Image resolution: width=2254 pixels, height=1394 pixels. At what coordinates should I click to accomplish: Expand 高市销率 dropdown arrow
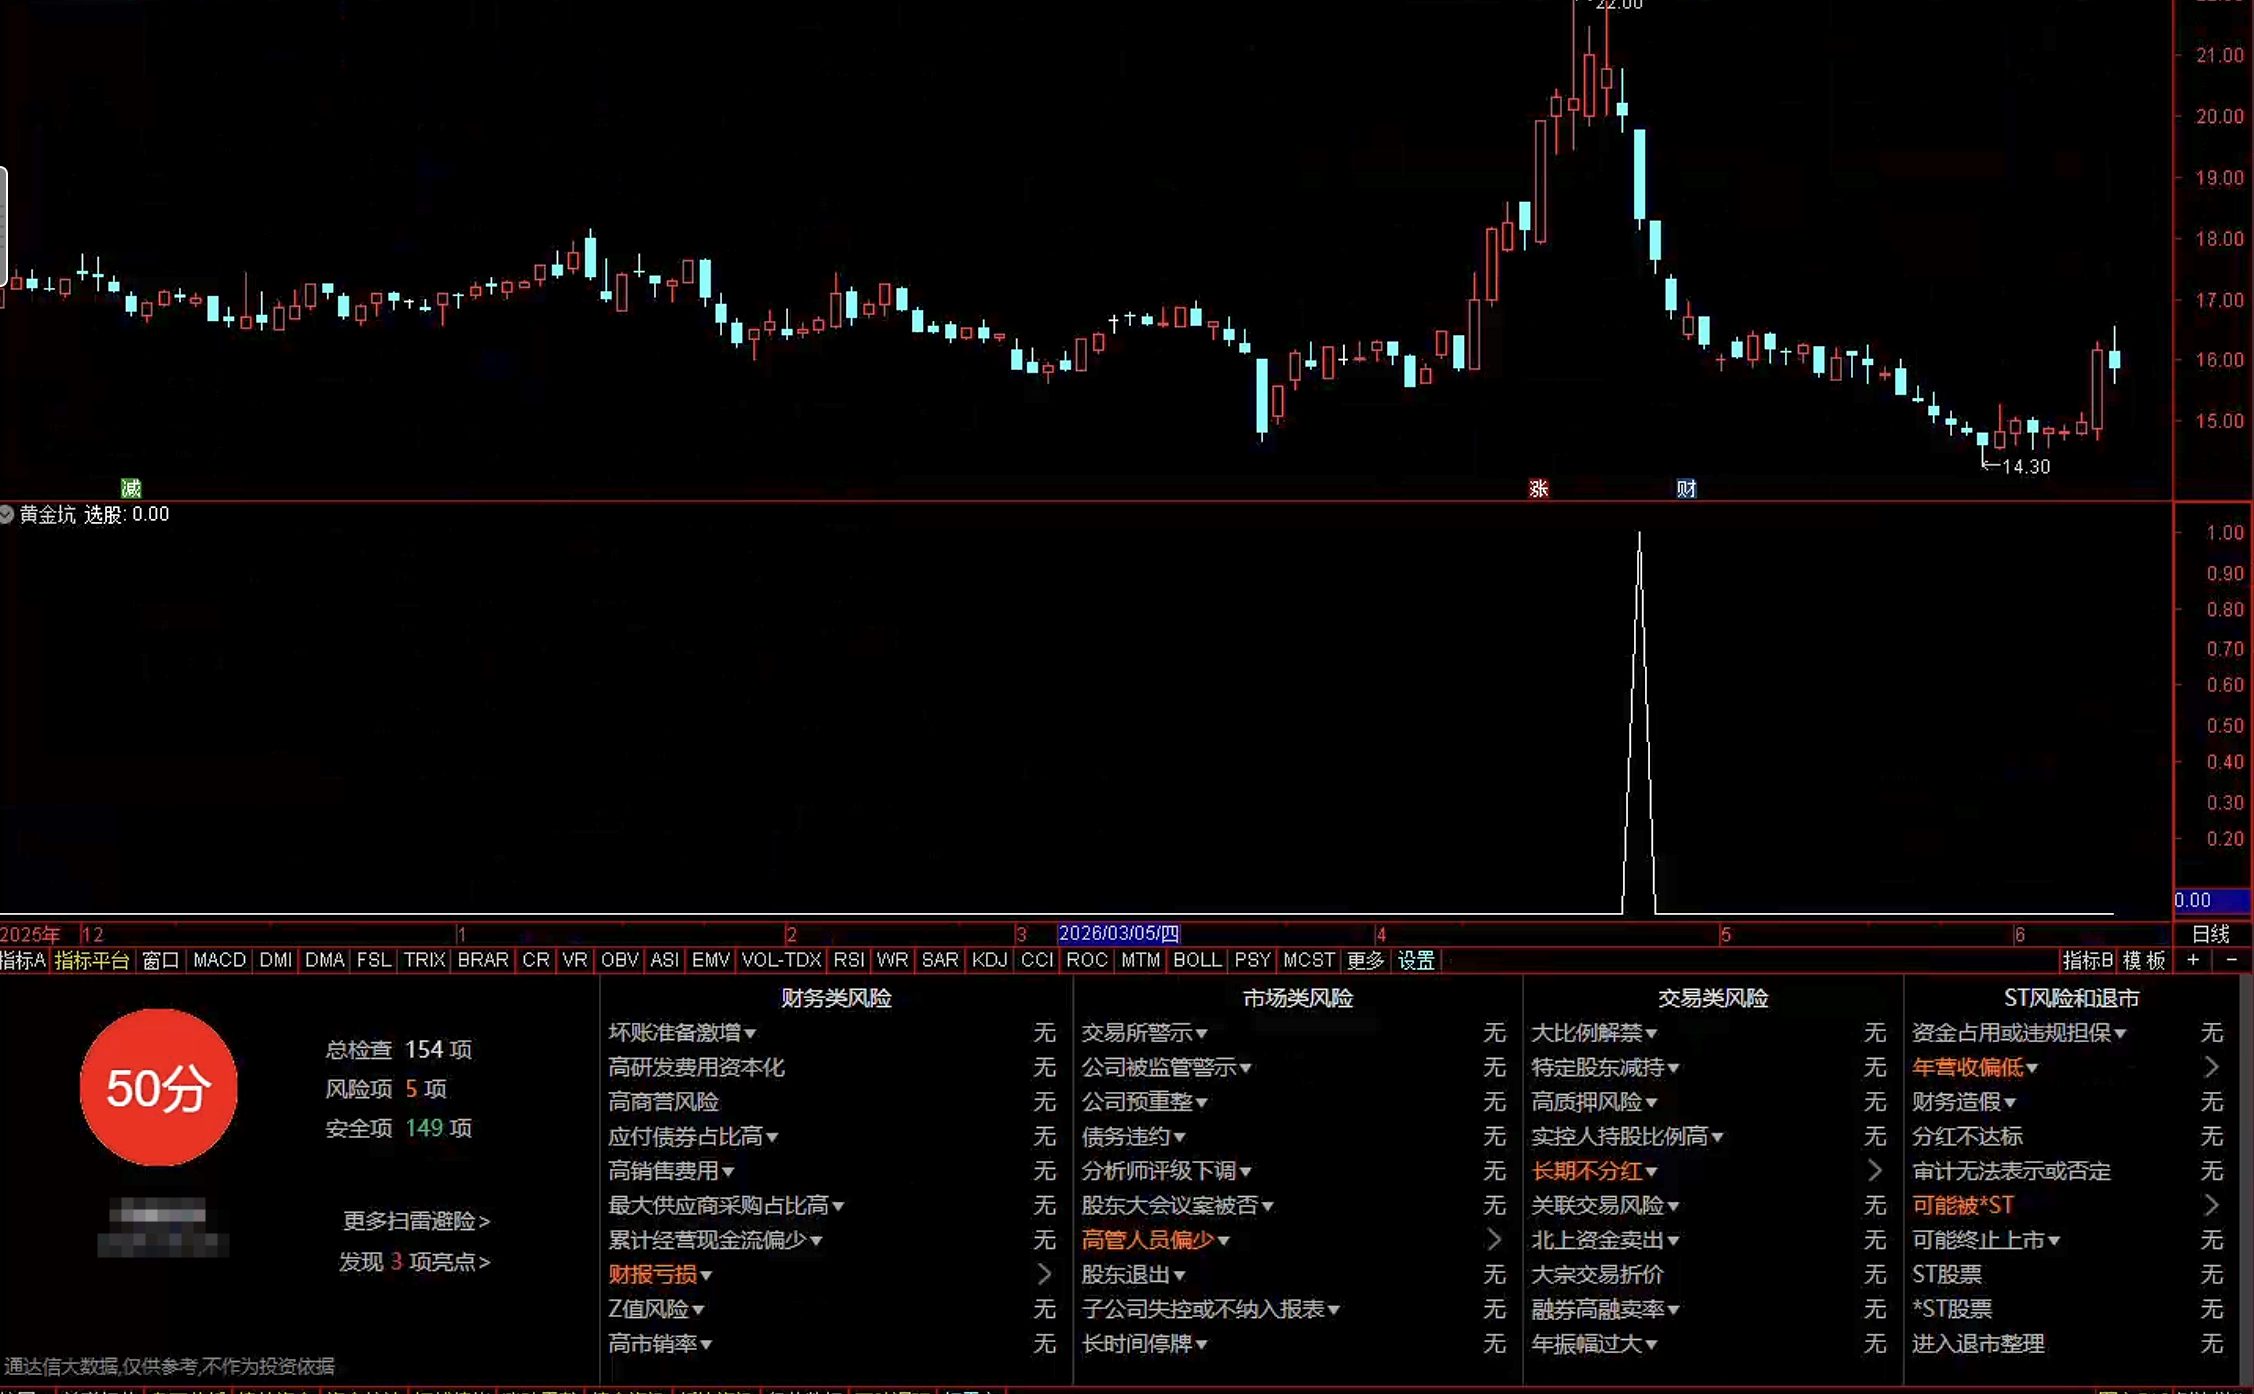coord(706,1344)
